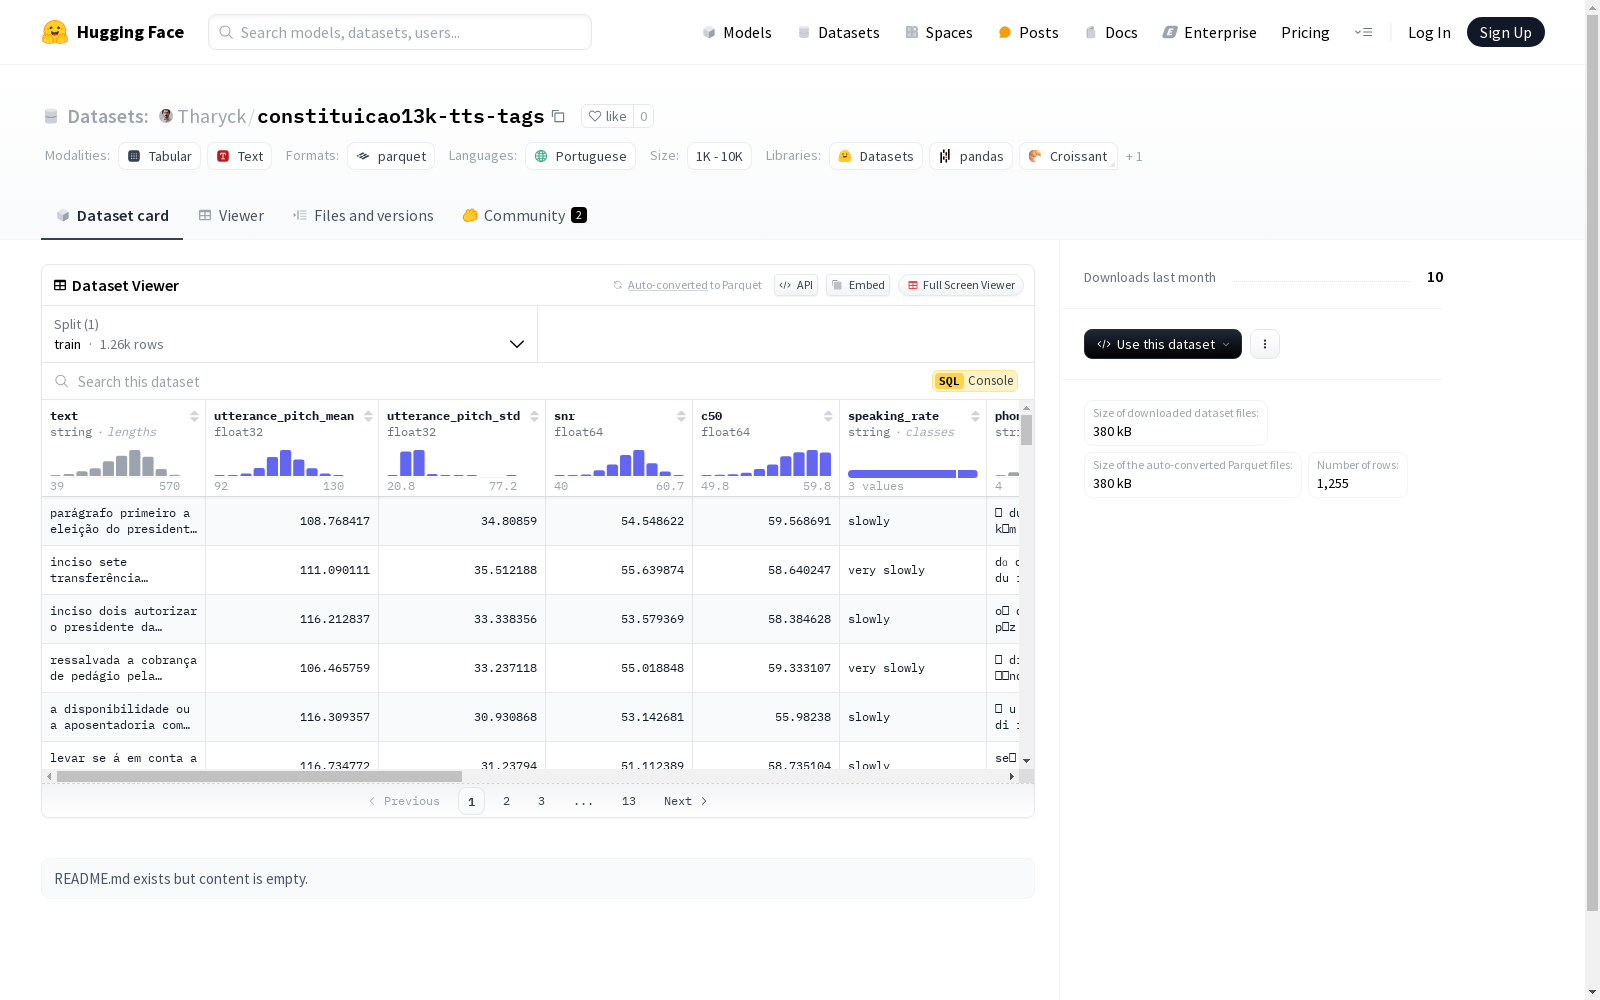
Task: Click the cell with value 35.512188
Action: coord(462,570)
